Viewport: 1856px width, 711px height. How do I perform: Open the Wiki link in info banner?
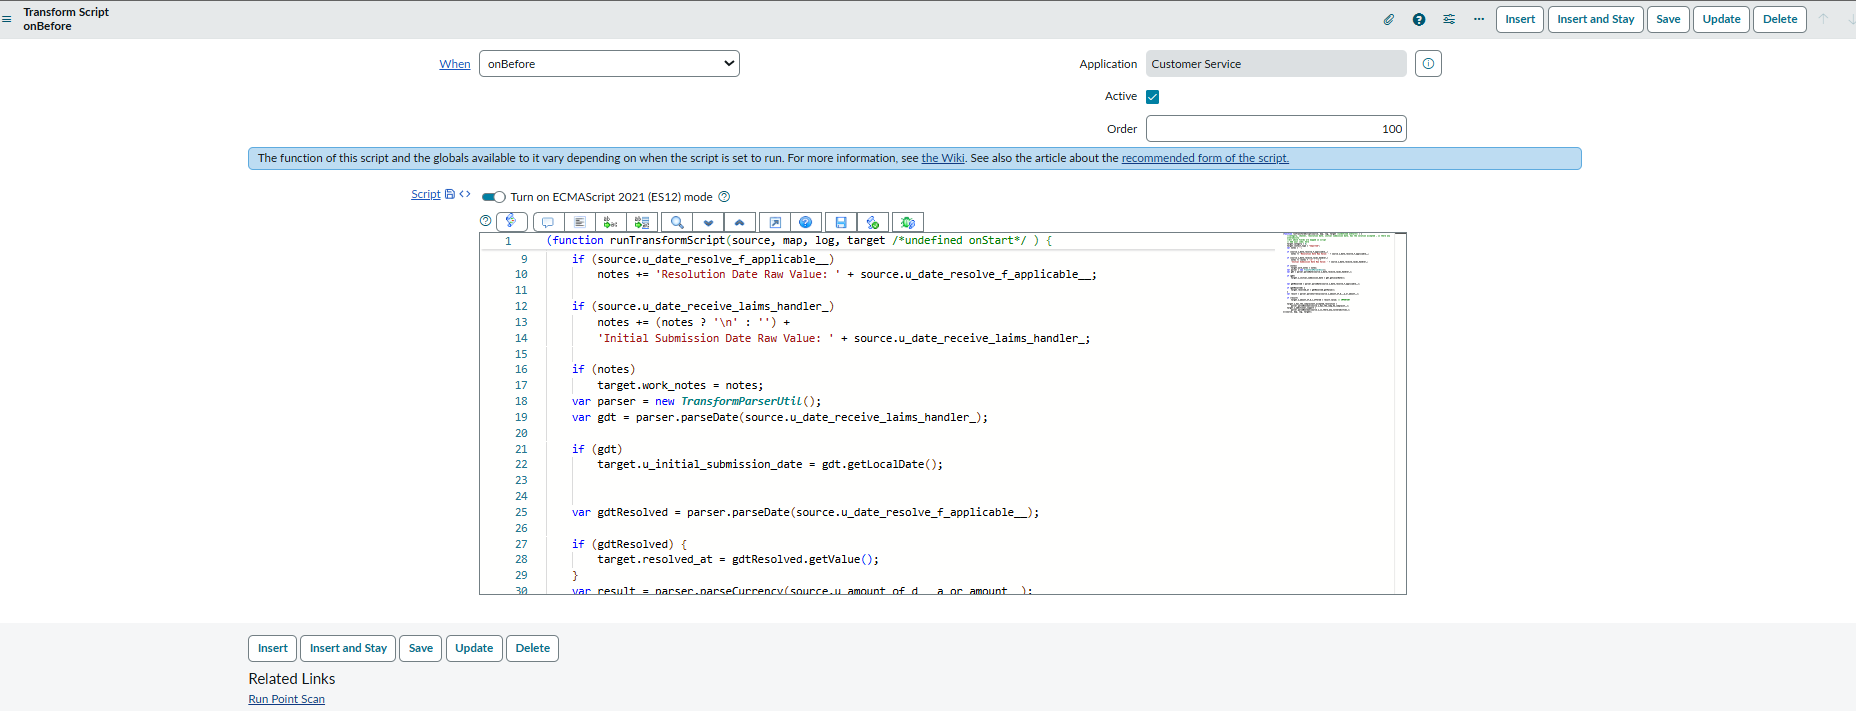pos(943,158)
